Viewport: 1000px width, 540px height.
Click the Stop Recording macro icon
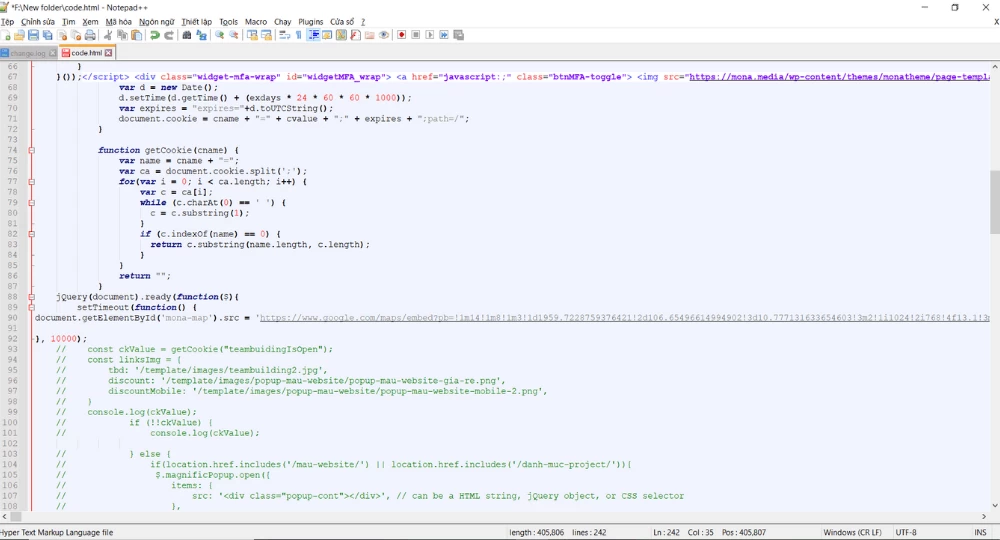(x=415, y=35)
